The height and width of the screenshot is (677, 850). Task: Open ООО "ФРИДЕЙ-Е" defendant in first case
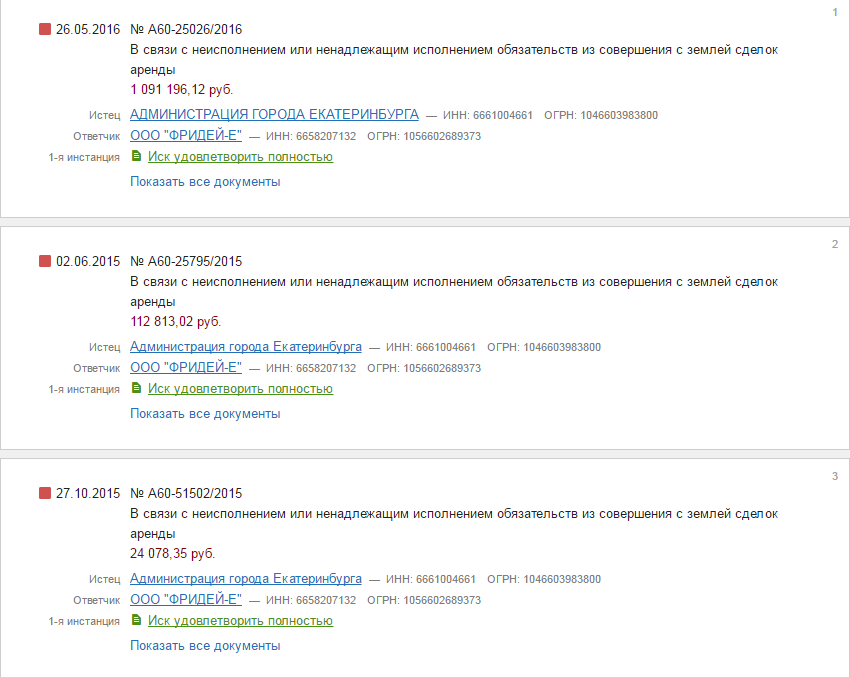[186, 136]
